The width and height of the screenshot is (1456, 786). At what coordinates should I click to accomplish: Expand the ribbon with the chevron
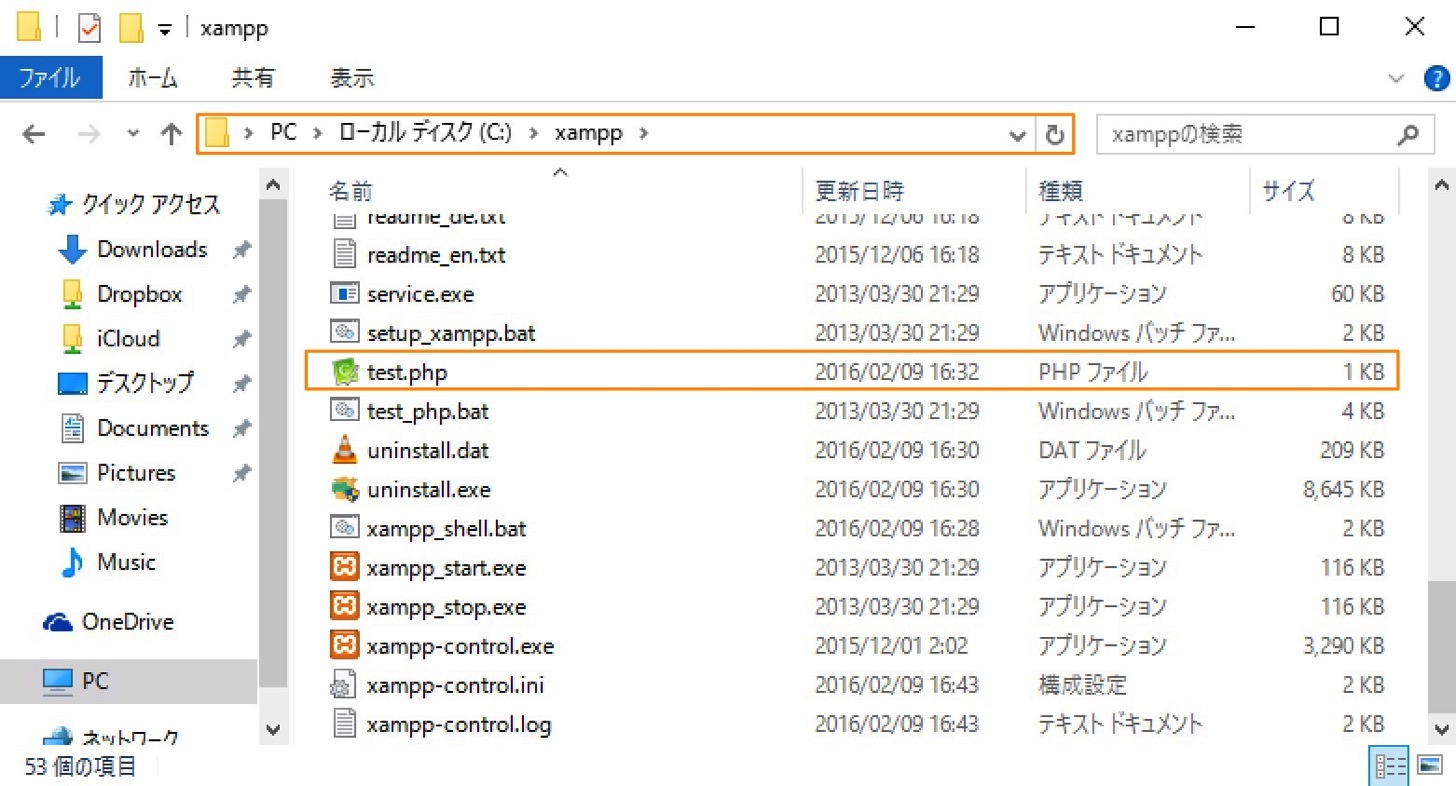tap(1397, 78)
